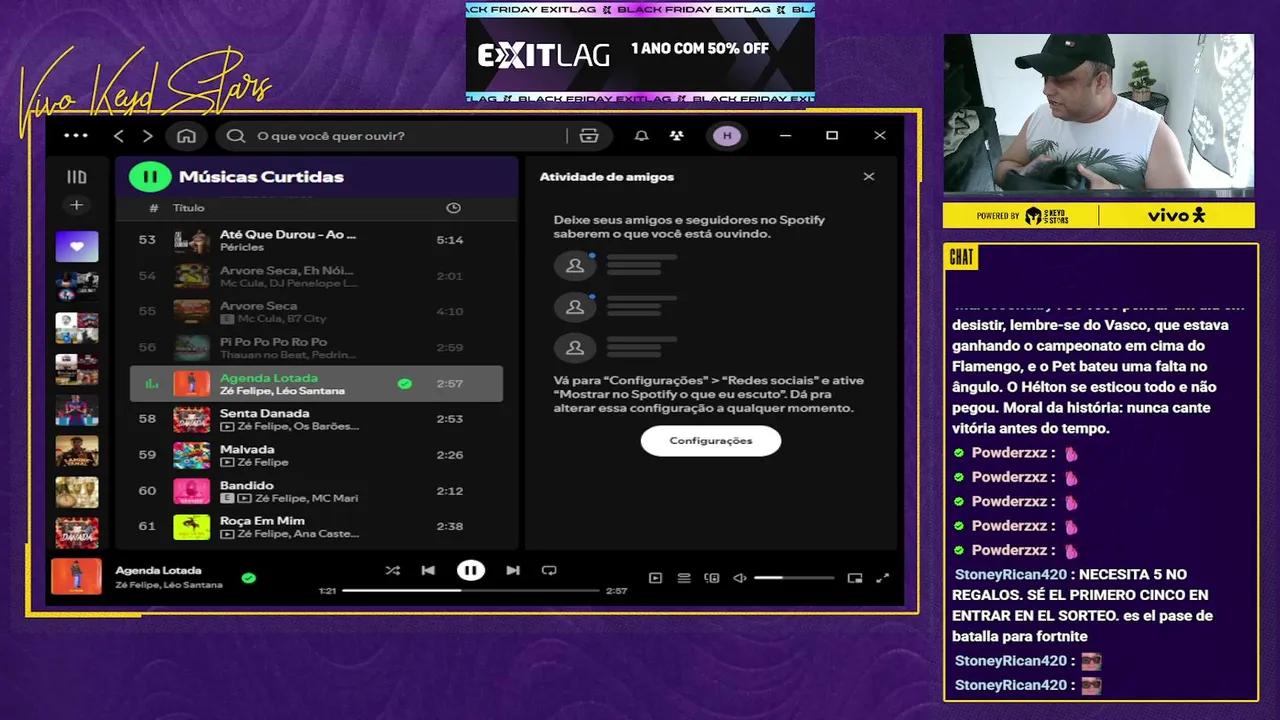This screenshot has height=720, width=1280.
Task: Enter full screen with the arrows icon
Action: tap(883, 578)
